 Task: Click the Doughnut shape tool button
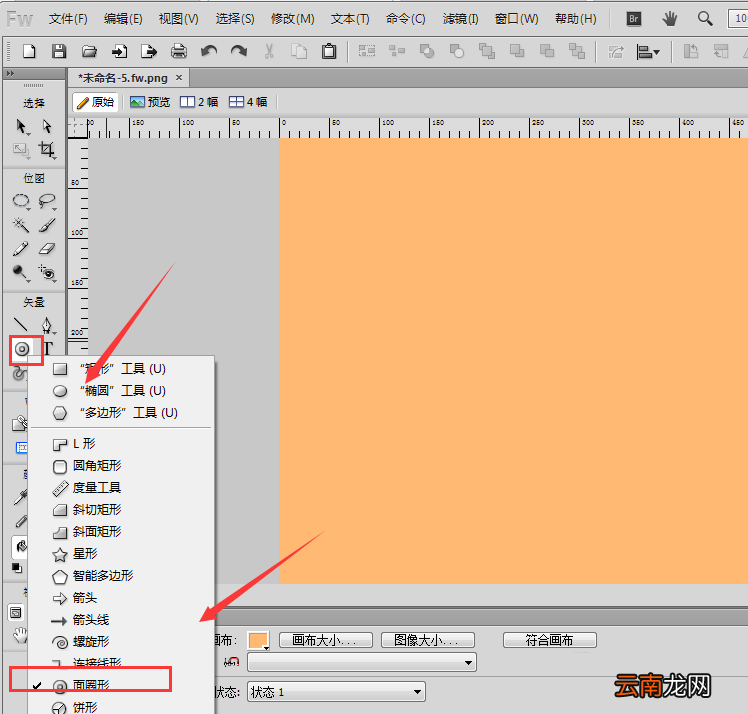click(x=22, y=349)
